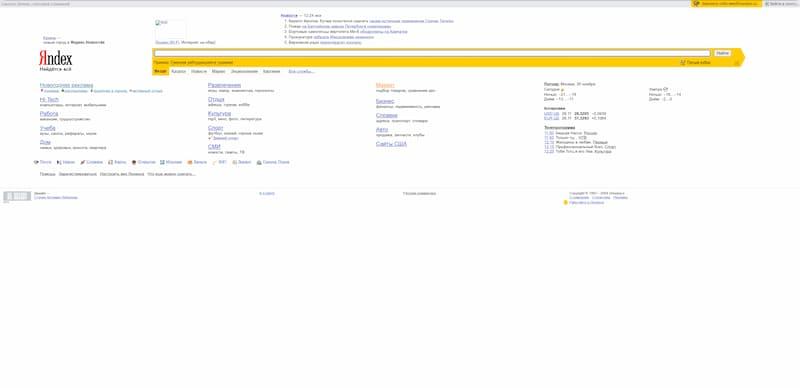Open the Студия Артемия Лебедева footer link
Image resolution: width=800 pixels, height=388 pixels.
click(56, 198)
